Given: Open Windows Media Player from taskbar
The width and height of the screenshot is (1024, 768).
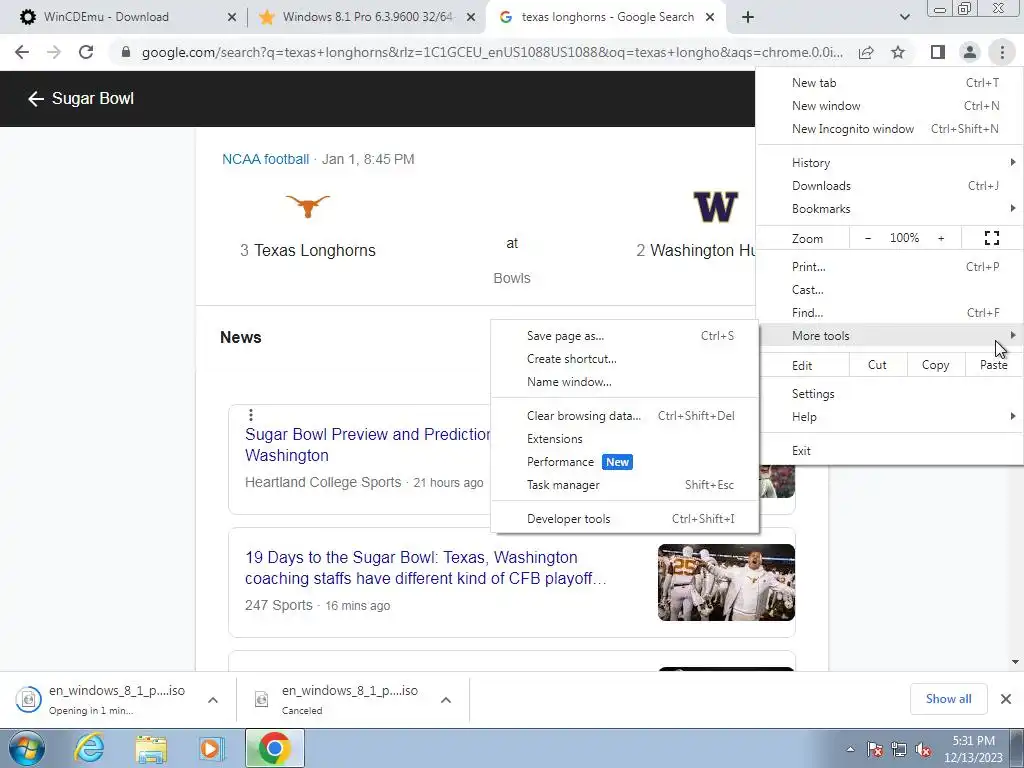Looking at the screenshot, I should pyautogui.click(x=212, y=748).
